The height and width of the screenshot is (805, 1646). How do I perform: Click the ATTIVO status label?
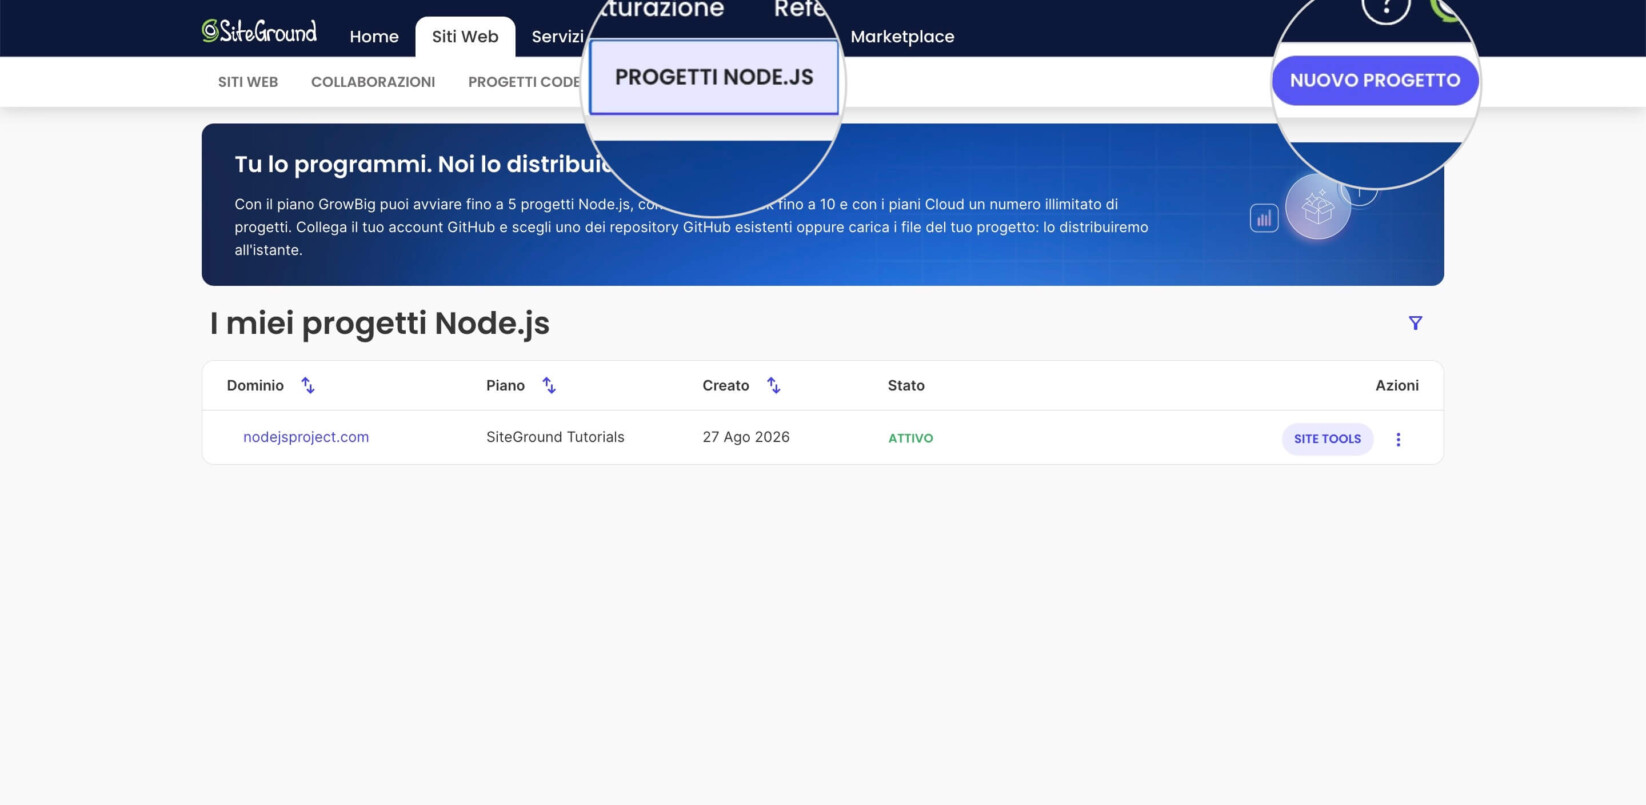tap(911, 438)
